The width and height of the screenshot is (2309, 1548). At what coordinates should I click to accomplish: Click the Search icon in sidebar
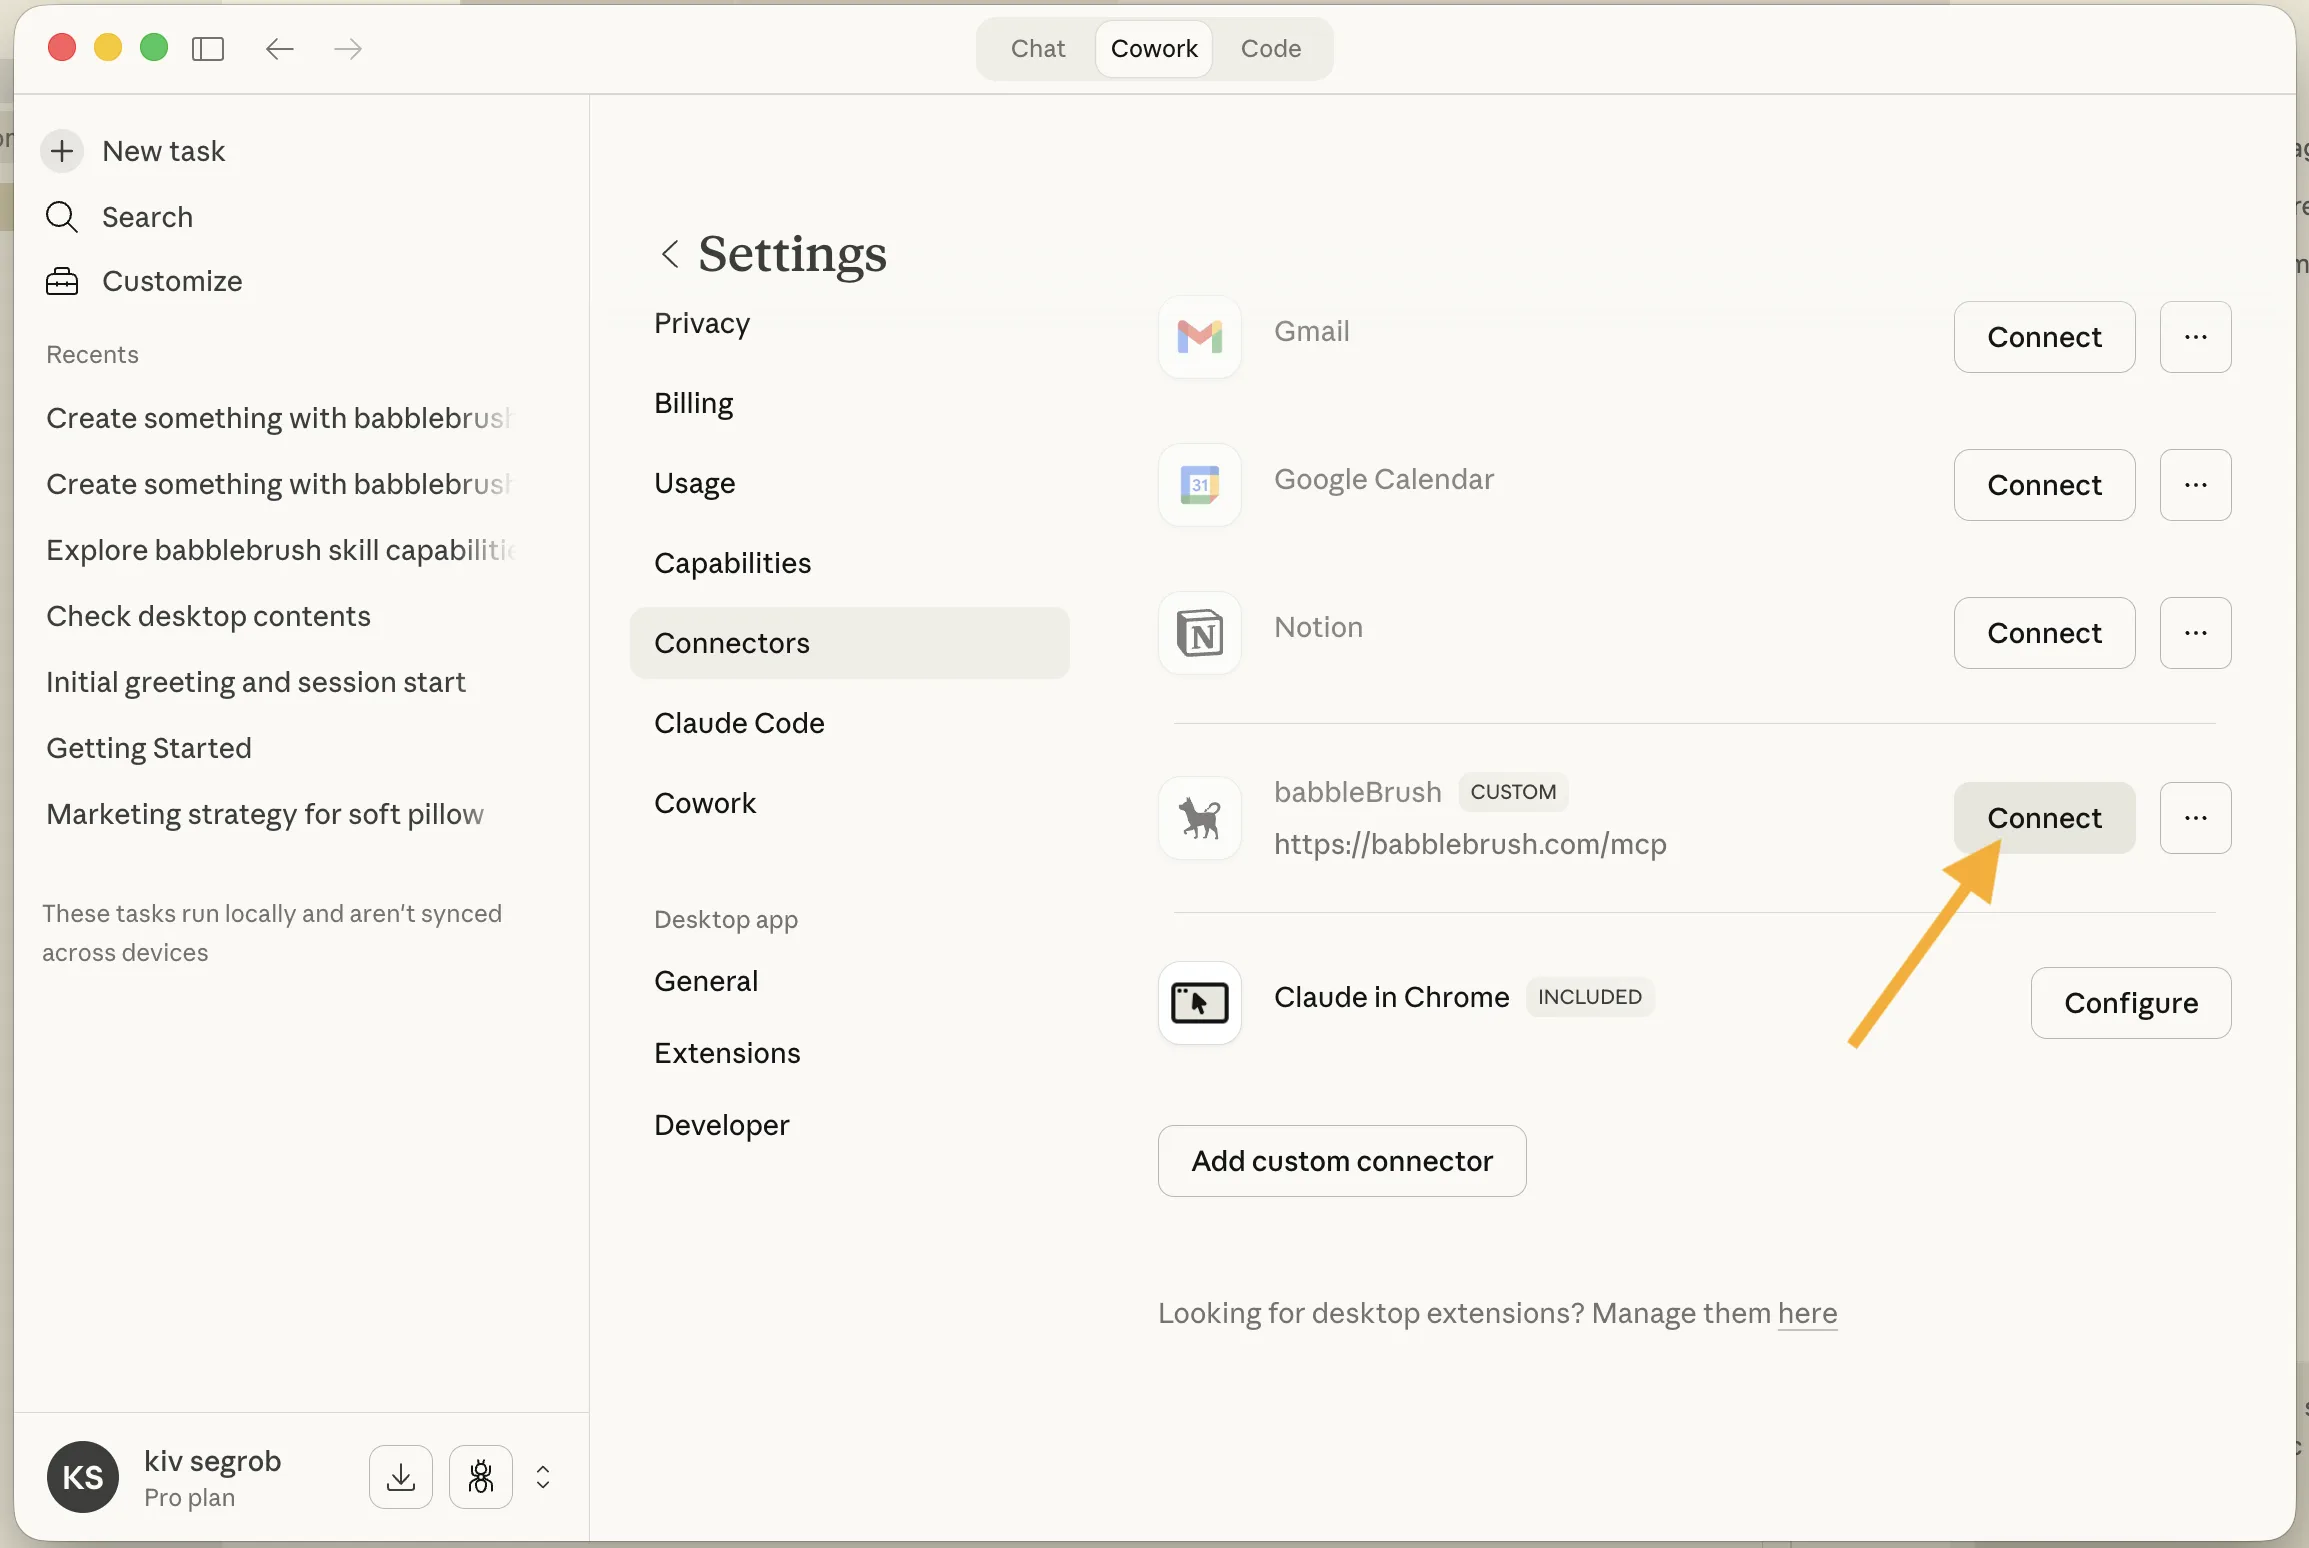tap(61, 217)
